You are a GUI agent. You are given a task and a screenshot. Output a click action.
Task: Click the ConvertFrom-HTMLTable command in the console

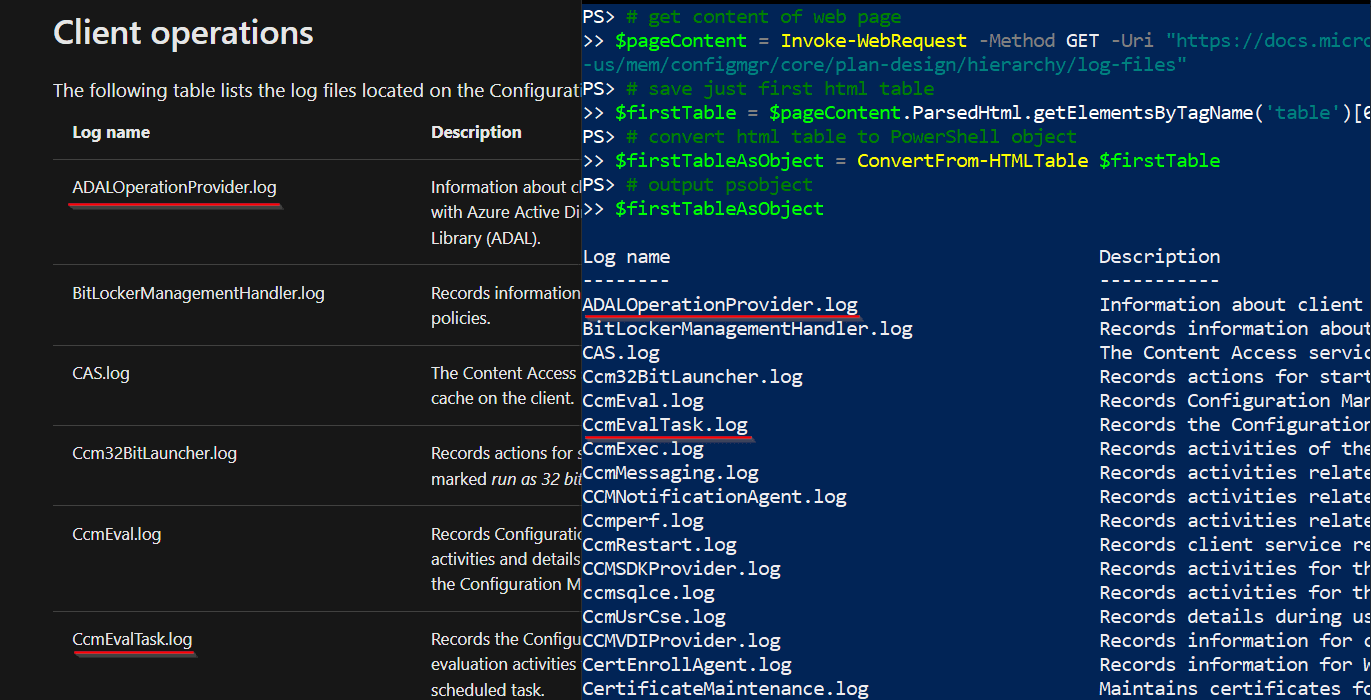click(972, 161)
